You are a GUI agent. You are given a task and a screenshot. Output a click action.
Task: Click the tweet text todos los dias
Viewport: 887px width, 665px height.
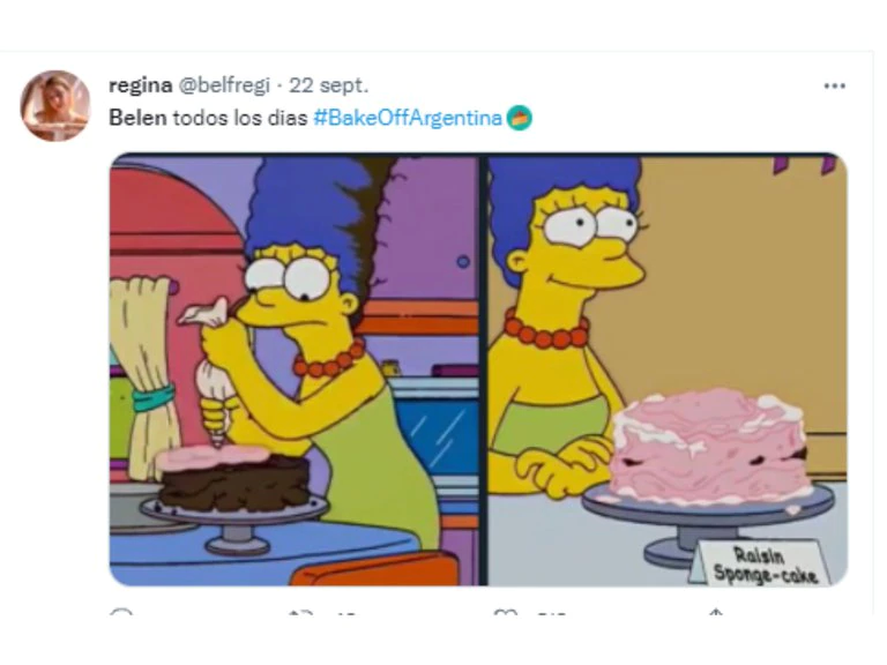pyautogui.click(x=240, y=118)
